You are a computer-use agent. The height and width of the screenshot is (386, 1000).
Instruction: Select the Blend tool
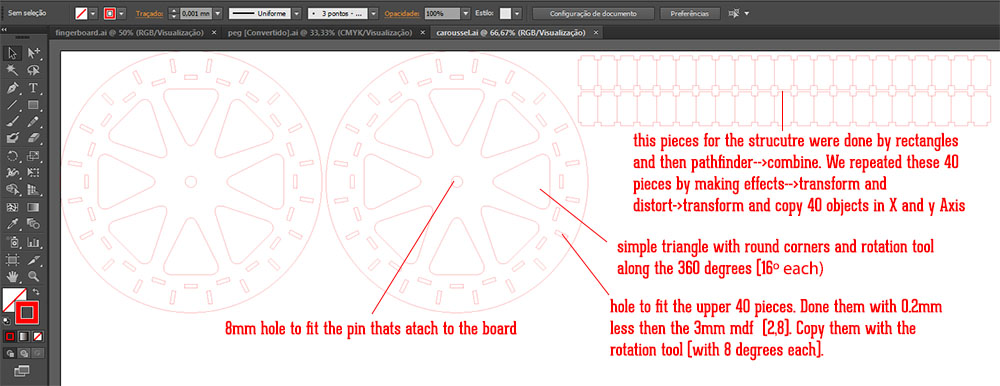33,224
